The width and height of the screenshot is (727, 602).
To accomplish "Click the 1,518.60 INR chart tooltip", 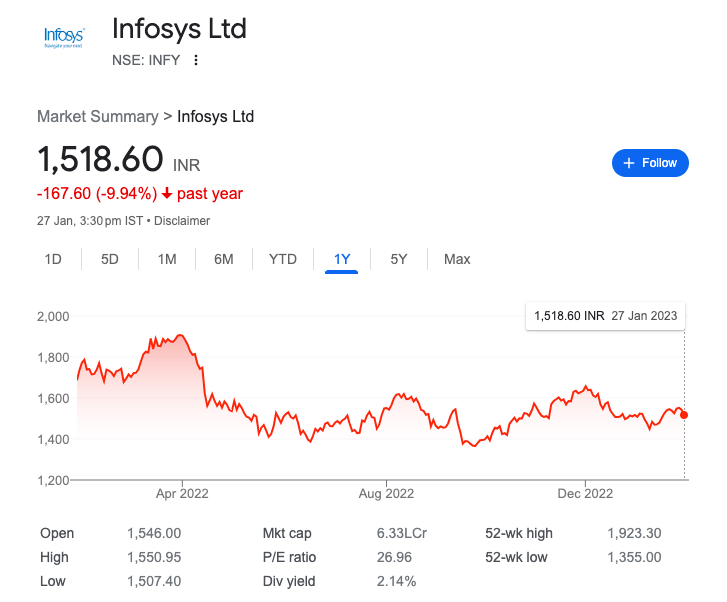I will 606,315.
